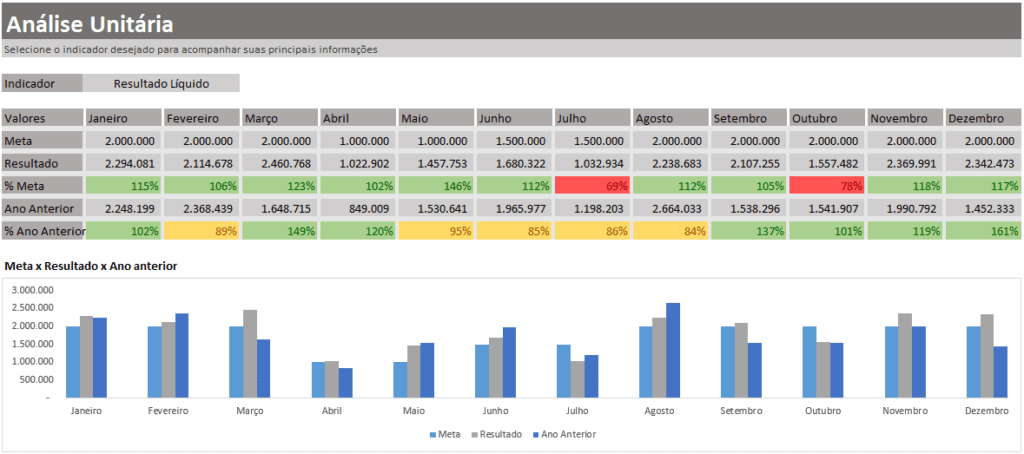Click the Novembro chart axis label

(905, 411)
